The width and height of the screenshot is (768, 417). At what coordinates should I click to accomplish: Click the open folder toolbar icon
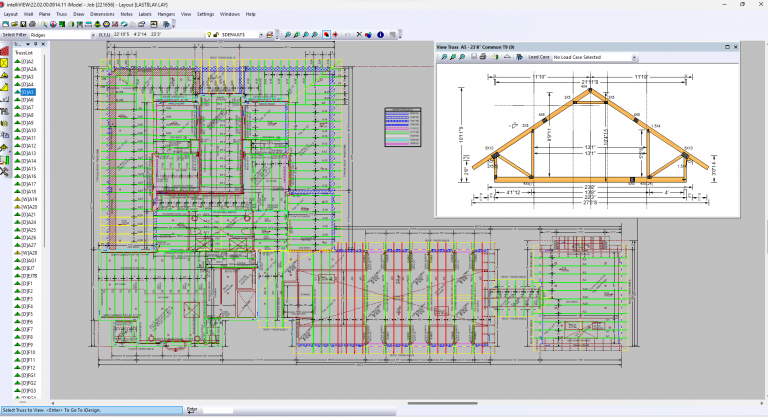(x=15, y=24)
